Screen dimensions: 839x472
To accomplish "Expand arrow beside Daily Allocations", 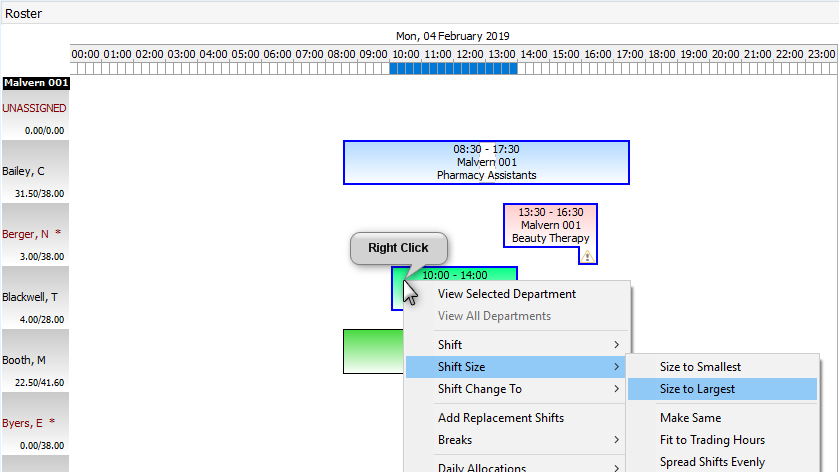I will tap(616, 468).
